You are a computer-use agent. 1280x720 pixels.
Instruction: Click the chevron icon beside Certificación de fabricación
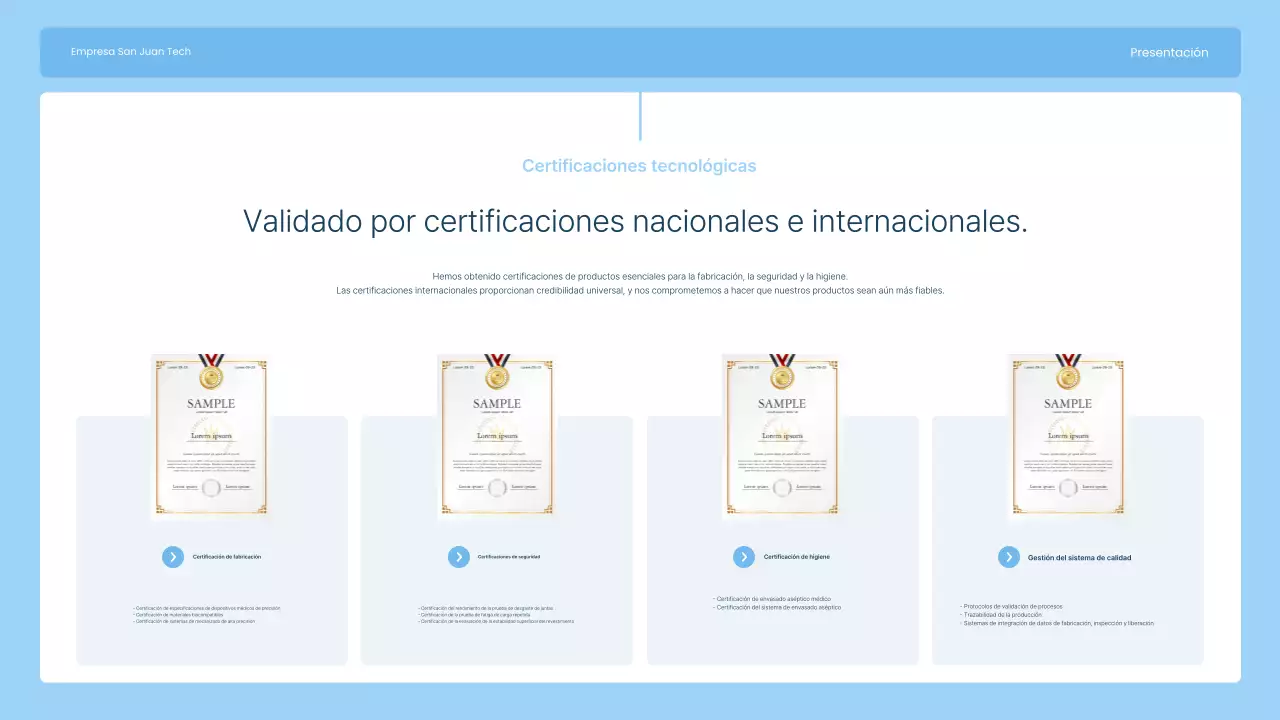pyautogui.click(x=173, y=557)
